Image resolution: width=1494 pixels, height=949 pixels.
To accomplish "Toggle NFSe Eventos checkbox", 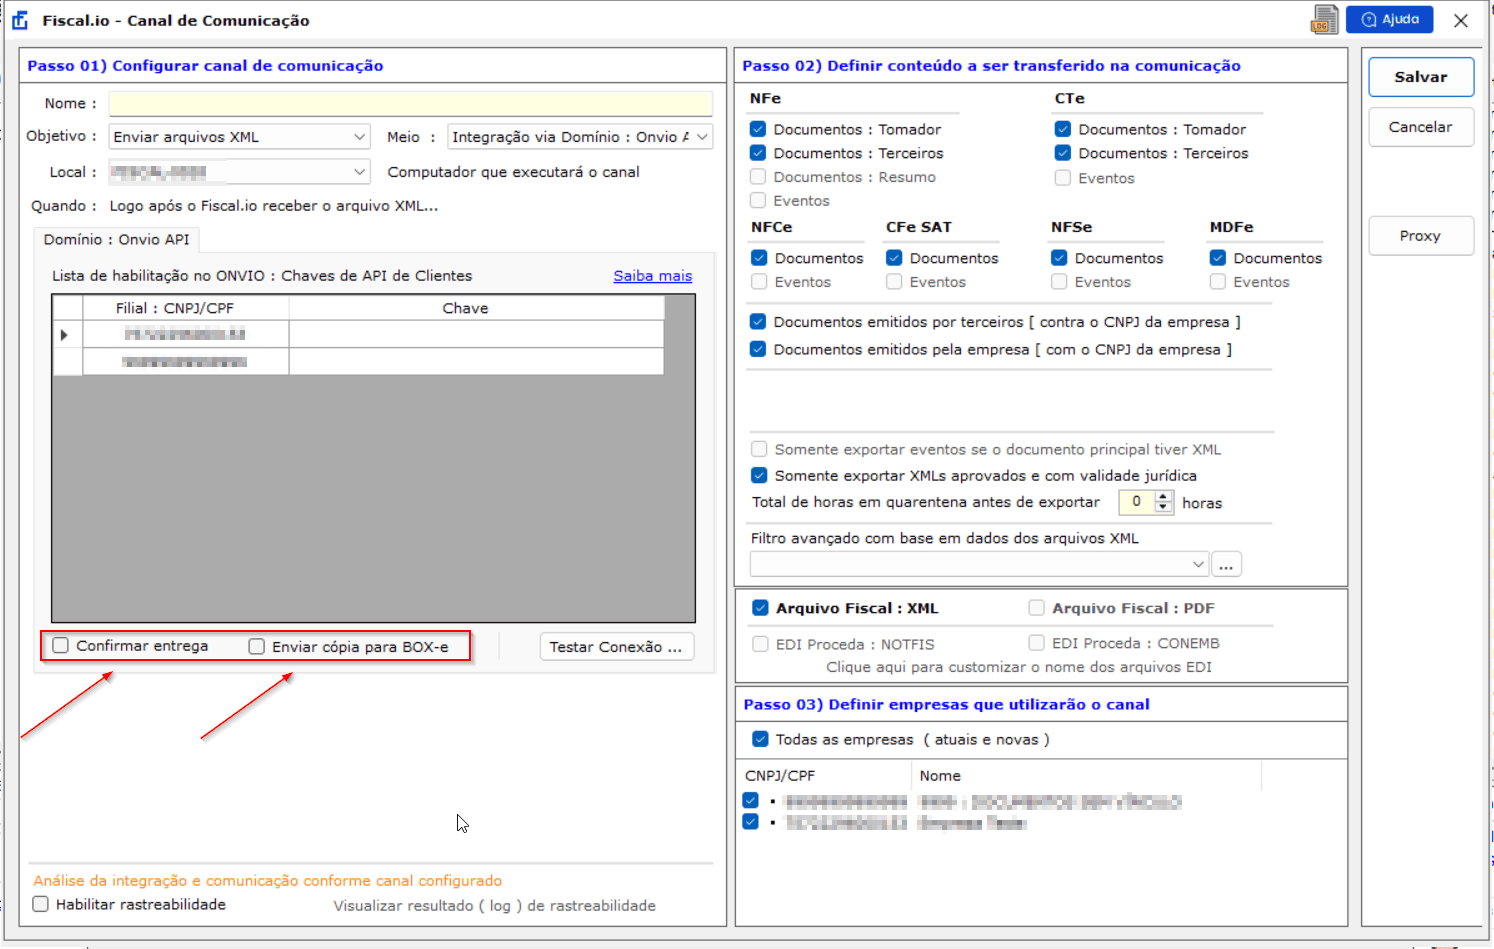I will click(x=1059, y=282).
